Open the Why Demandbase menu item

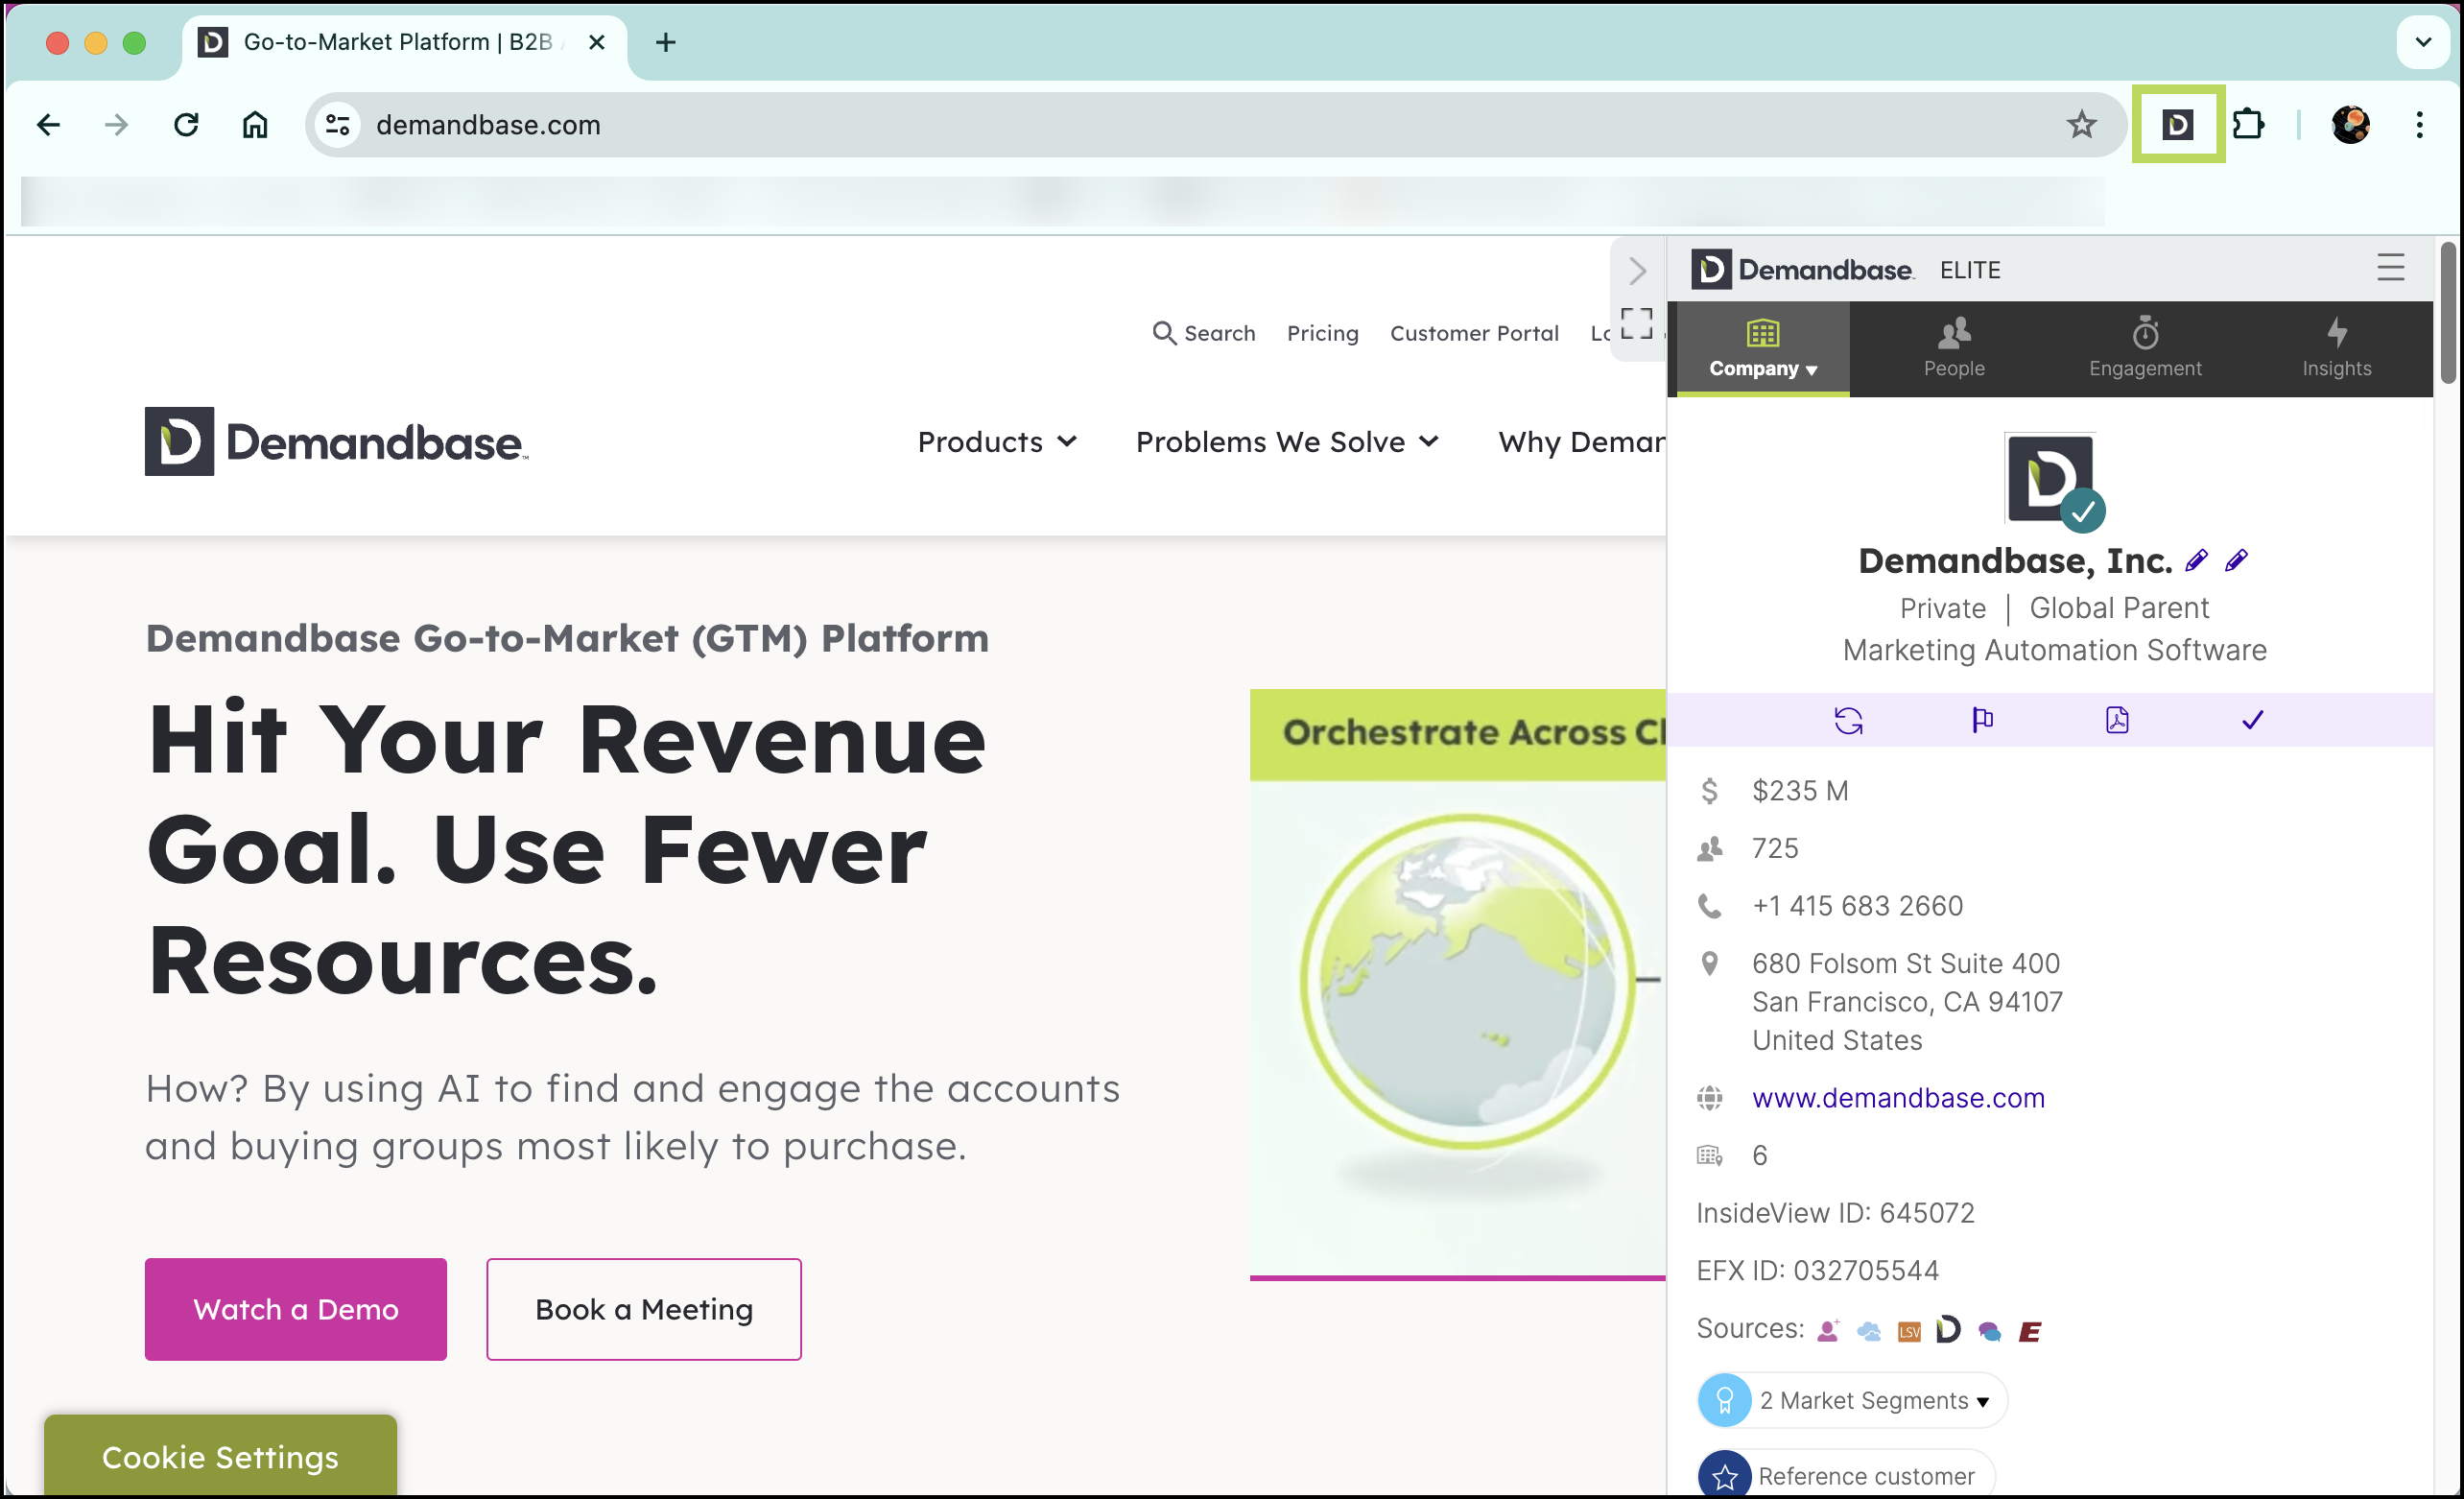[x=1581, y=442]
